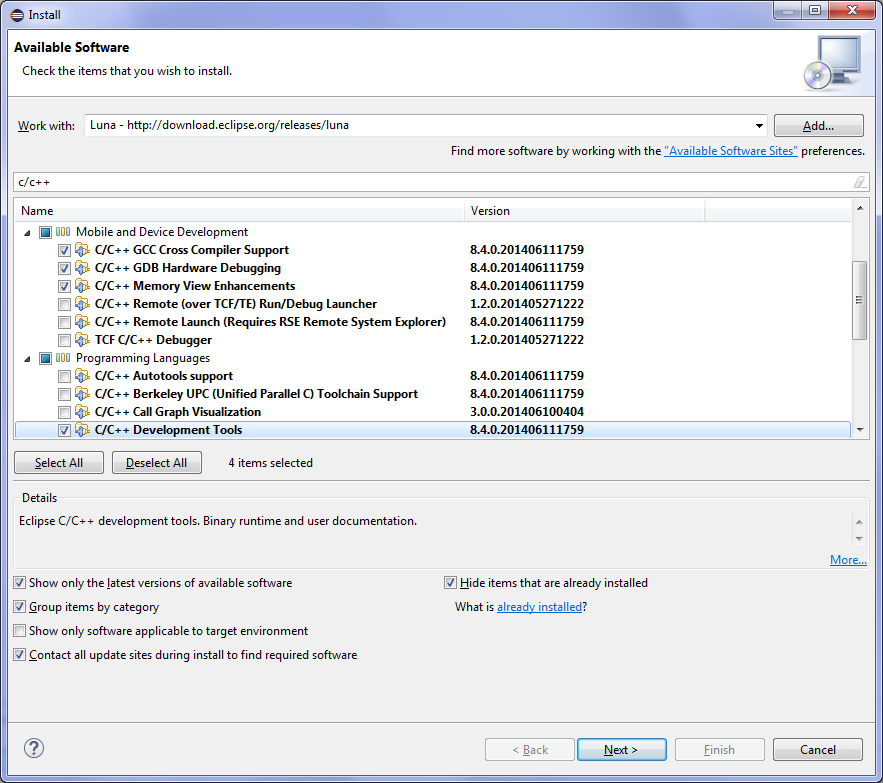Screen dimensions: 883x783
Task: Click the Add... button
Action: [818, 126]
